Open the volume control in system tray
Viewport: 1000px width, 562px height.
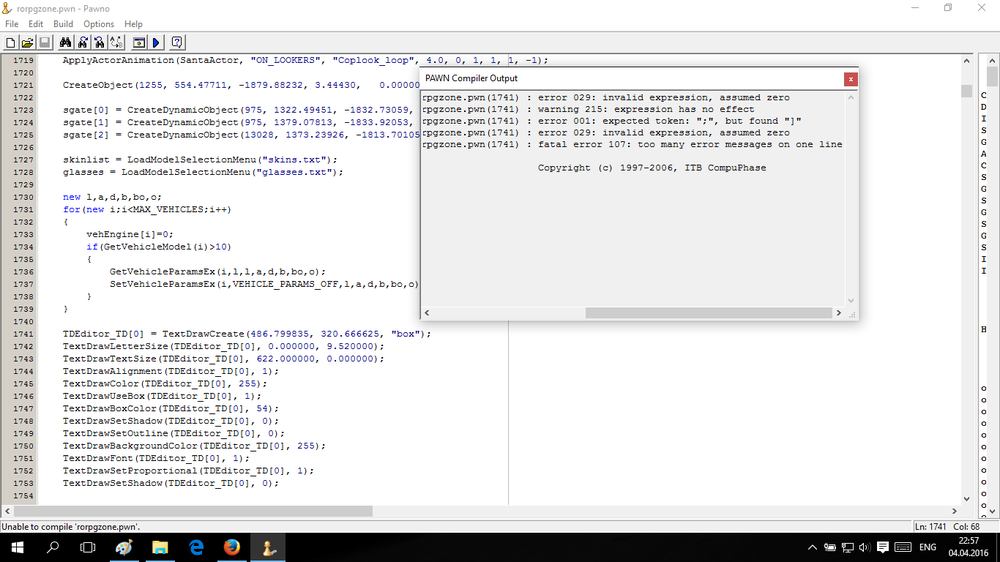[865, 547]
